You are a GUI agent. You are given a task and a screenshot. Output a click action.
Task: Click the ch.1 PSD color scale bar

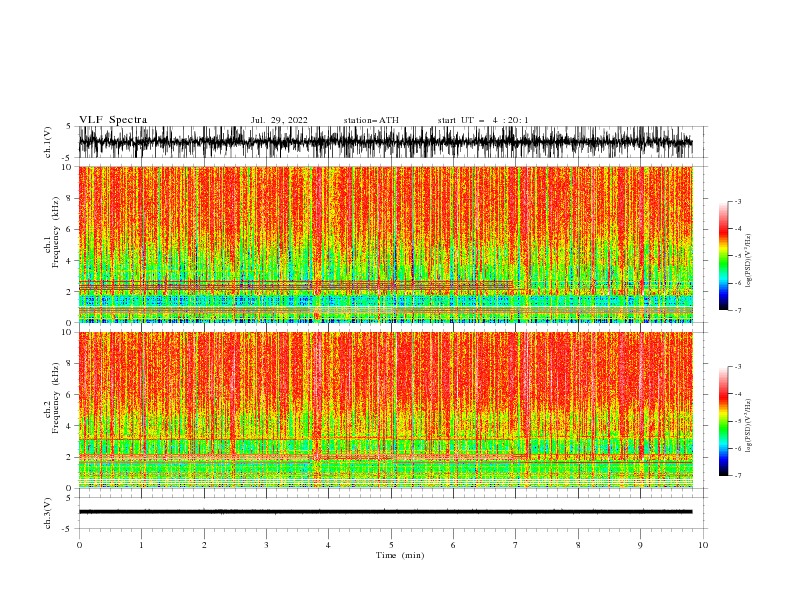723,256
